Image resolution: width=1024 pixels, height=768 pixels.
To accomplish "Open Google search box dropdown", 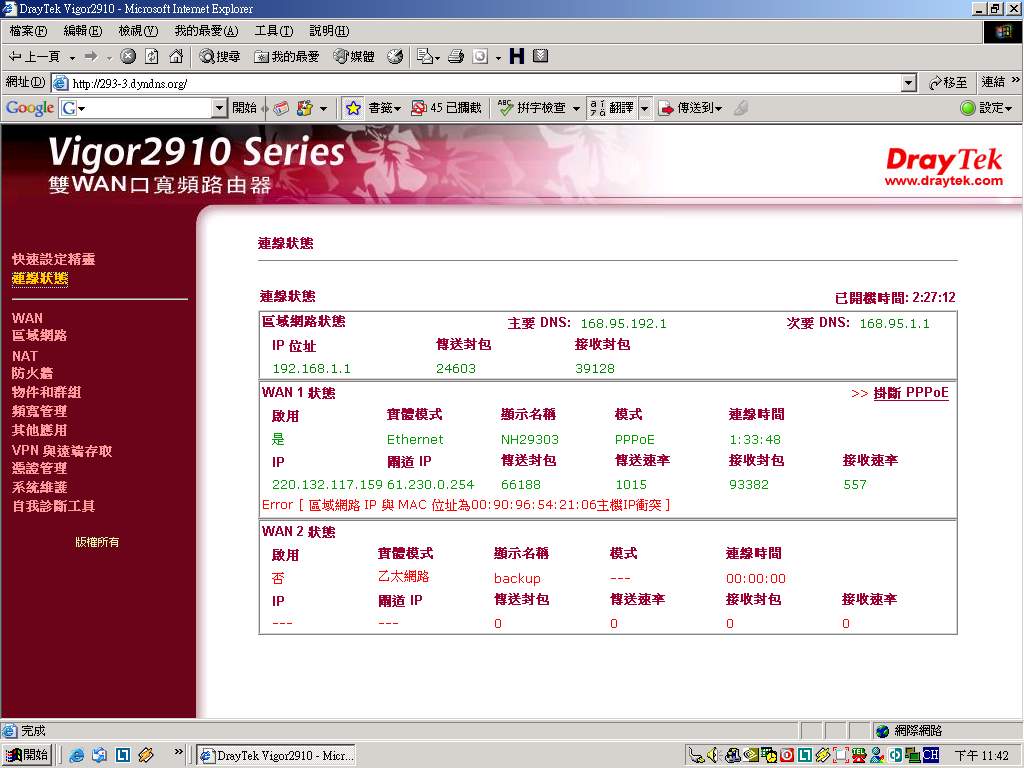I will 219,108.
